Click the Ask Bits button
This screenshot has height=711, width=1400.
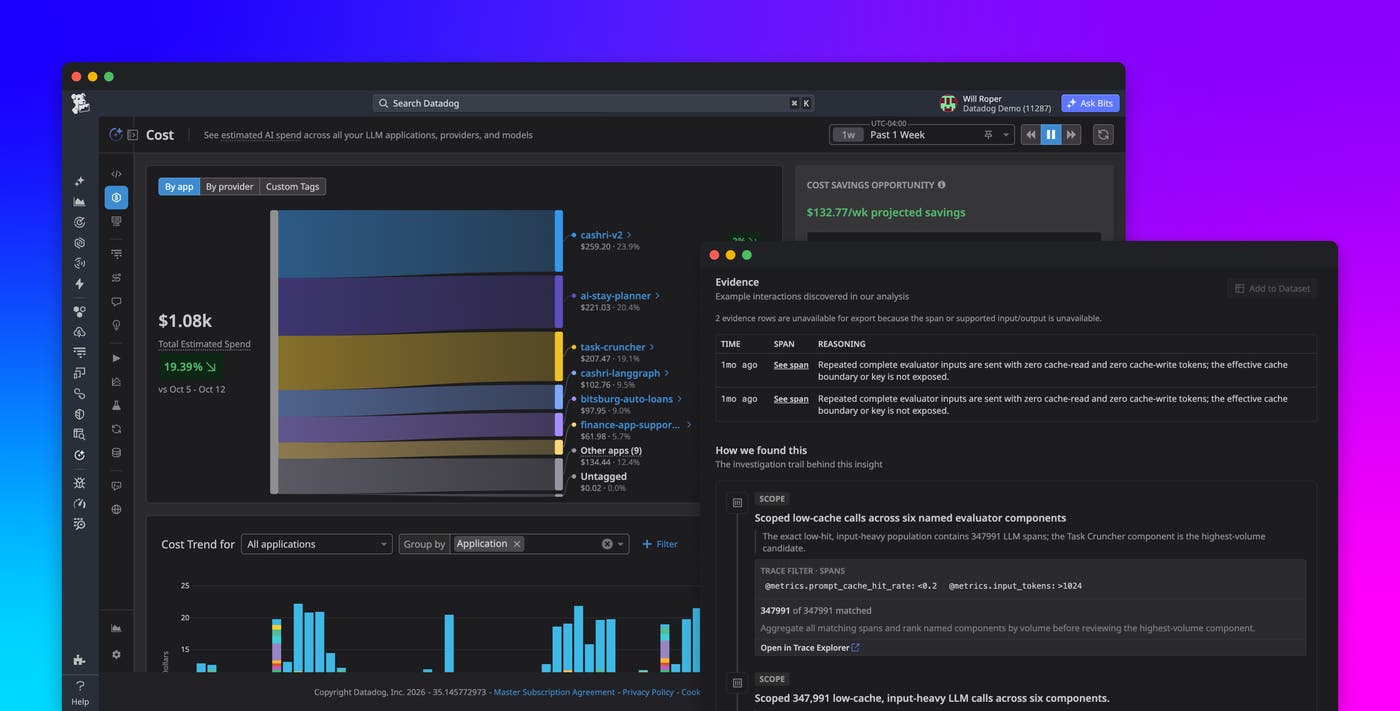[x=1090, y=103]
